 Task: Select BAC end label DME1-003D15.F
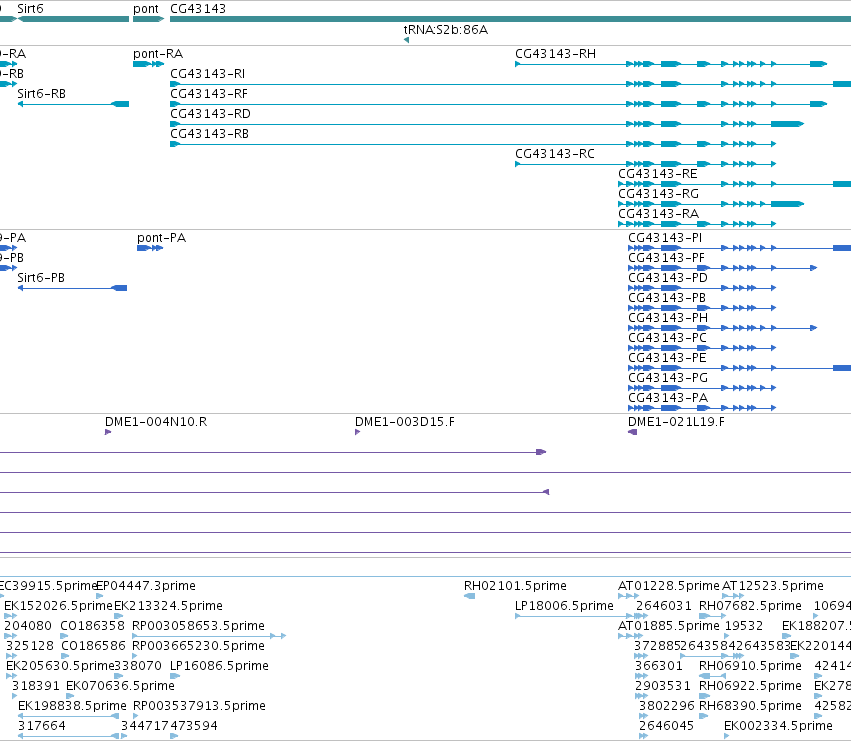click(405, 422)
